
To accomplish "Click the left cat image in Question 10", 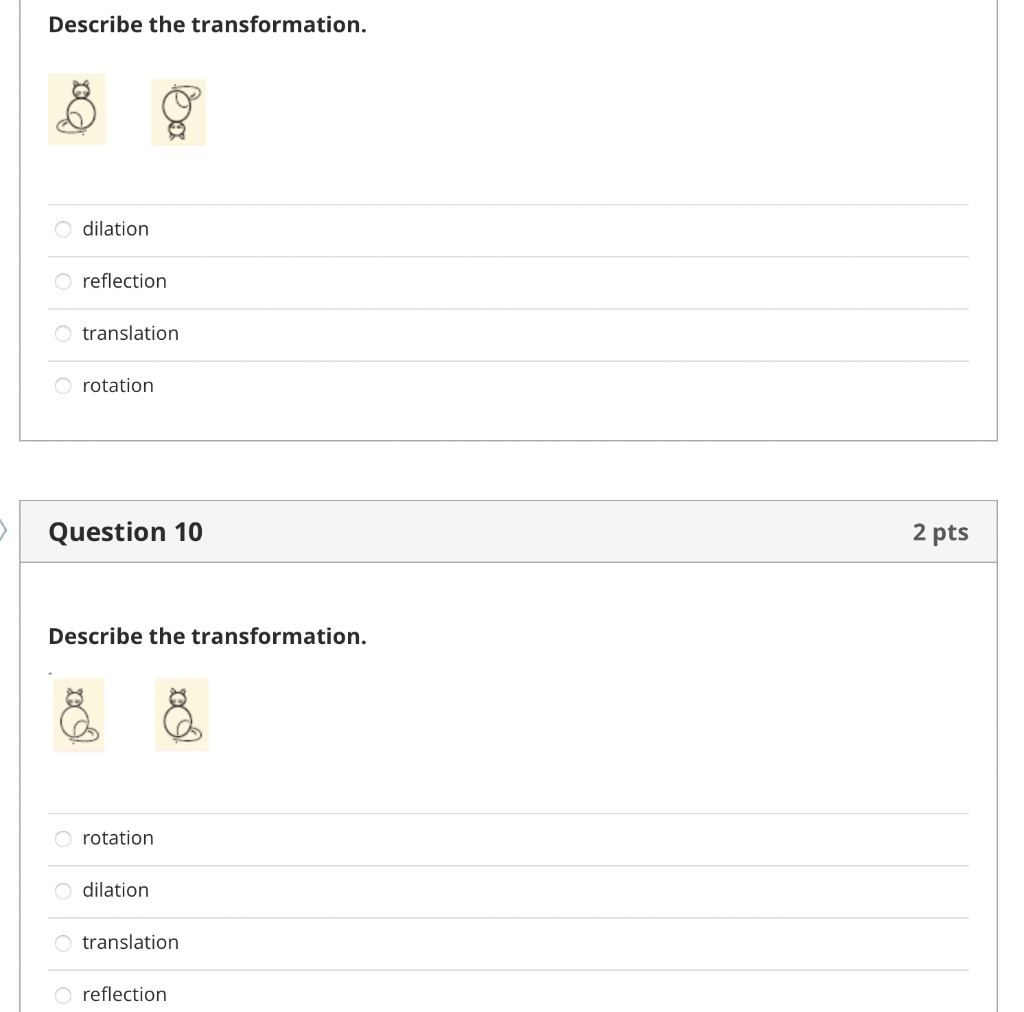I will (x=78, y=714).
